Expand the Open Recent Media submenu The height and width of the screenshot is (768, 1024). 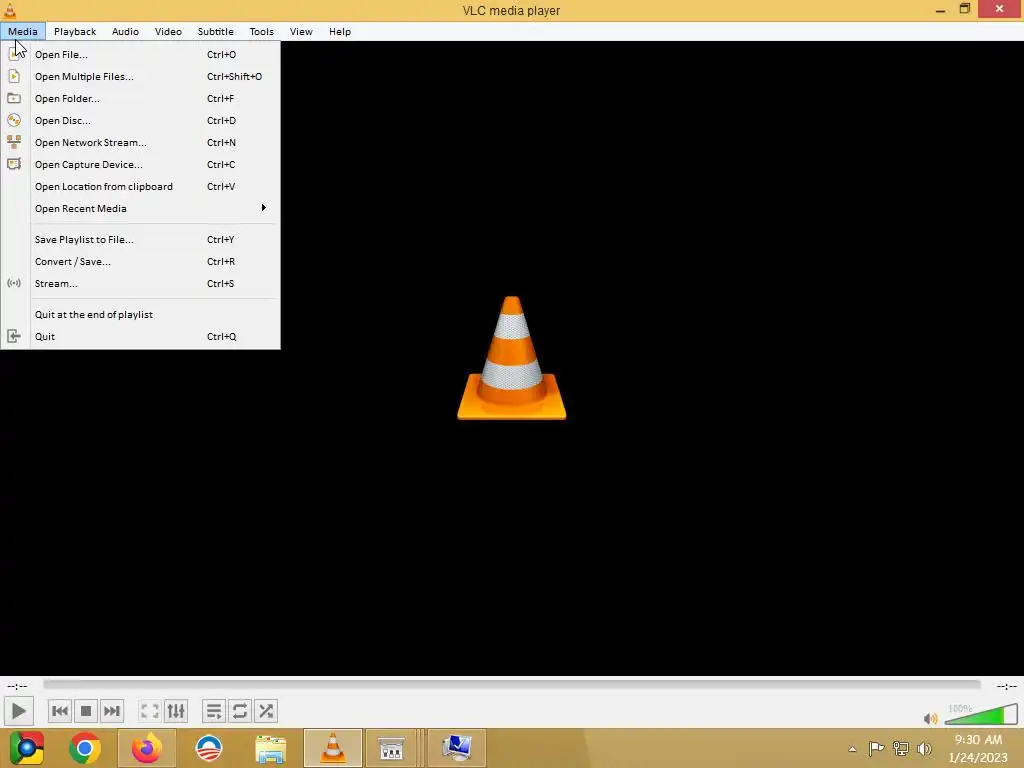pyautogui.click(x=140, y=208)
